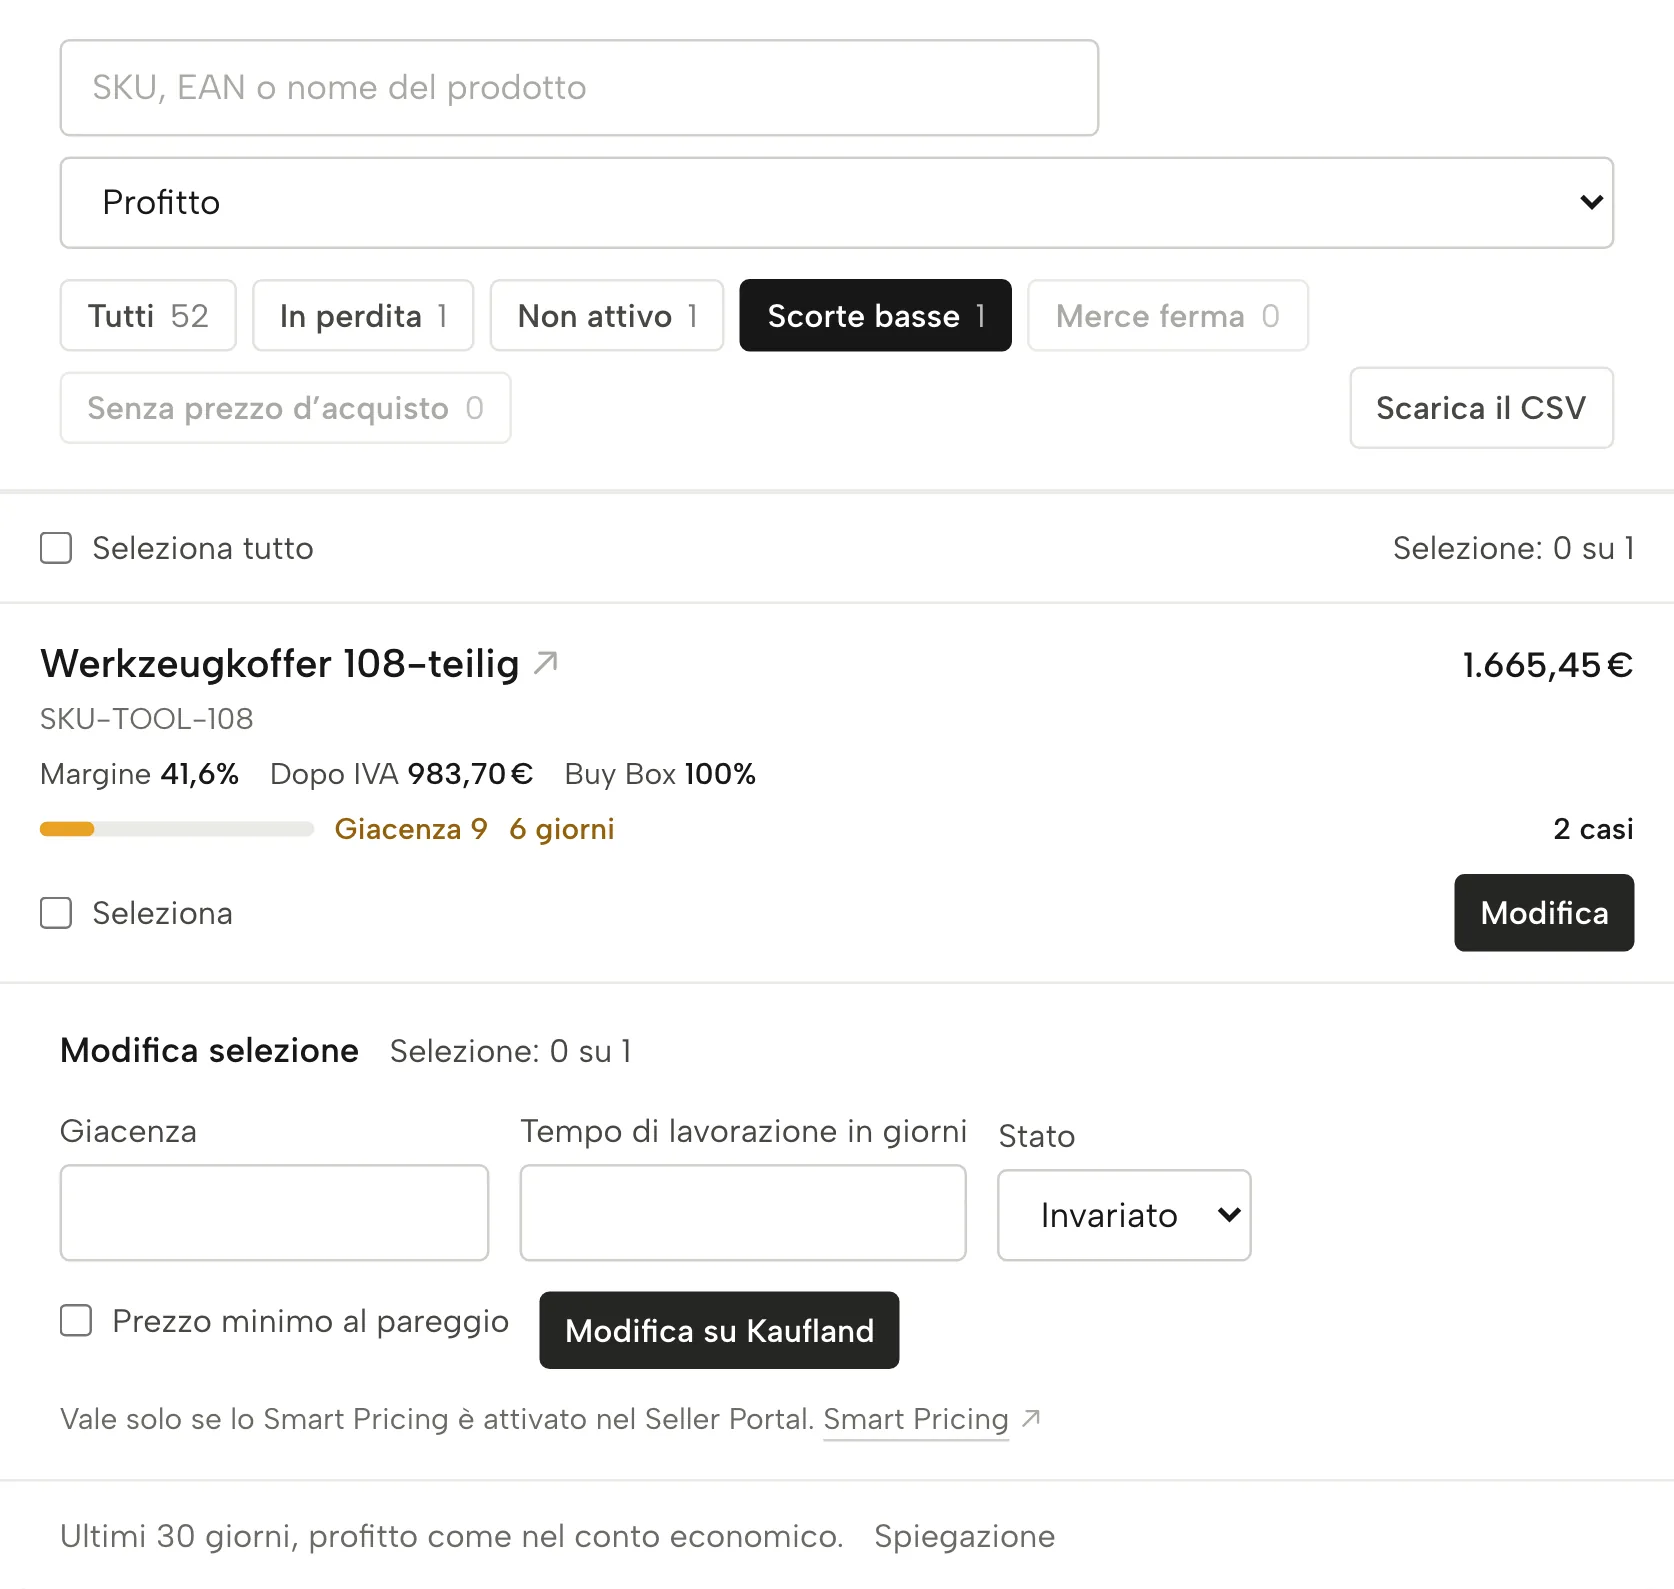The height and width of the screenshot is (1589, 1674).
Task: Tick the Seleziona tutto checkbox
Action: click(56, 548)
